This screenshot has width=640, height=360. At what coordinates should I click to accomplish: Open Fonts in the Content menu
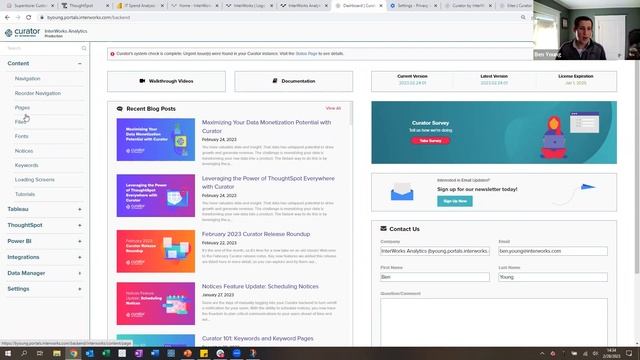click(21, 136)
